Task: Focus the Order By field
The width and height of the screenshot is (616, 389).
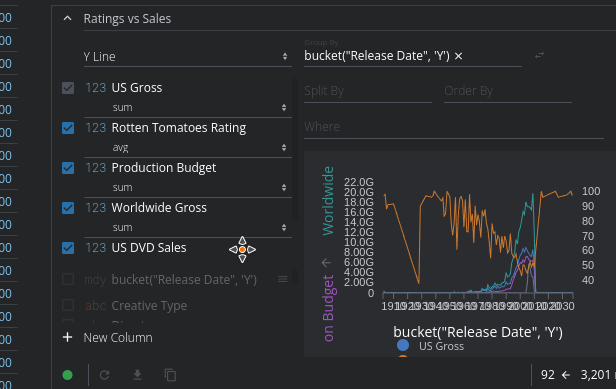Action: [x=508, y=91]
